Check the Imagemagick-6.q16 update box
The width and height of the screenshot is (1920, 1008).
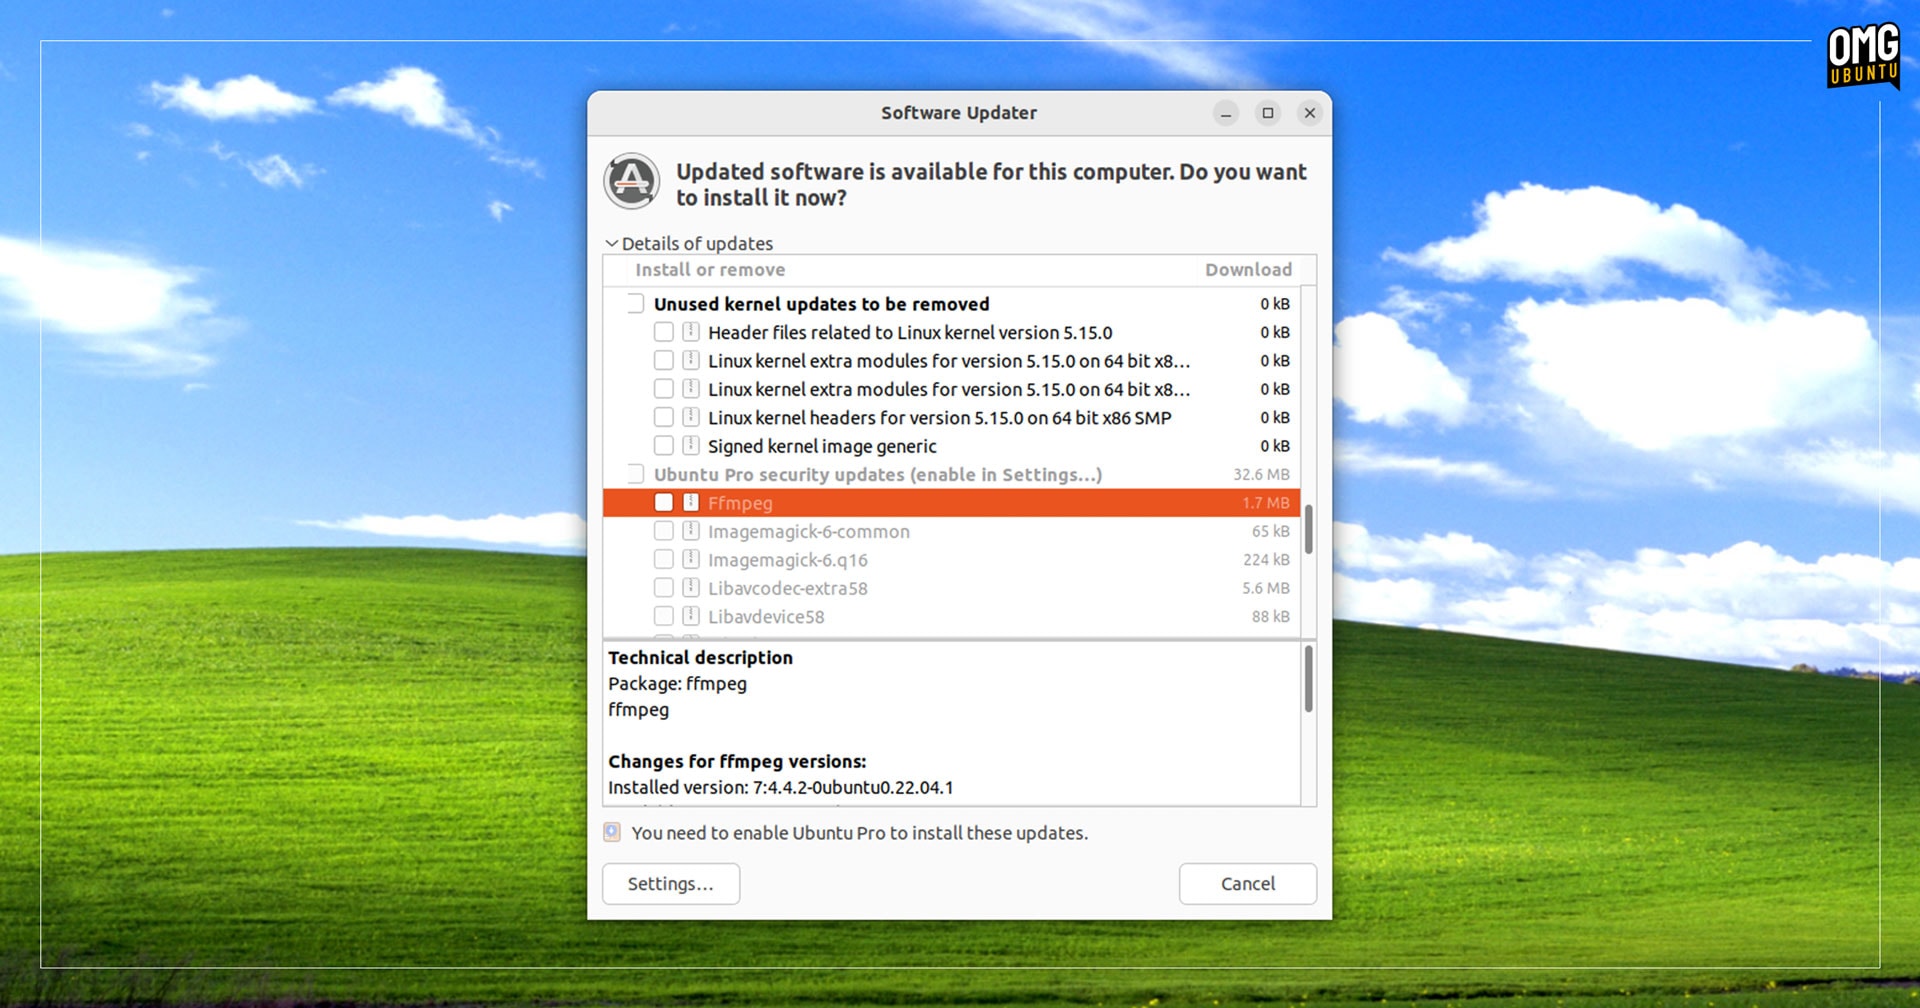point(663,560)
